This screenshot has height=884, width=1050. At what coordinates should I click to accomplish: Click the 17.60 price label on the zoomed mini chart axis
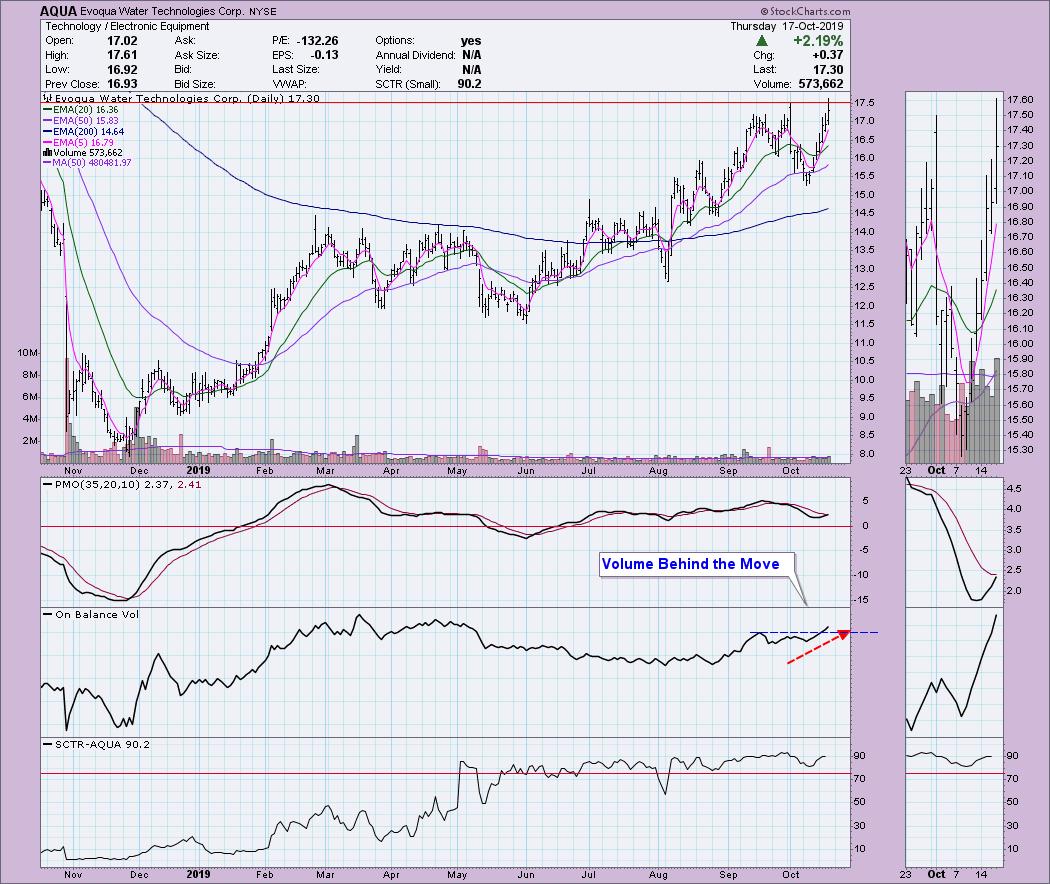click(1019, 99)
